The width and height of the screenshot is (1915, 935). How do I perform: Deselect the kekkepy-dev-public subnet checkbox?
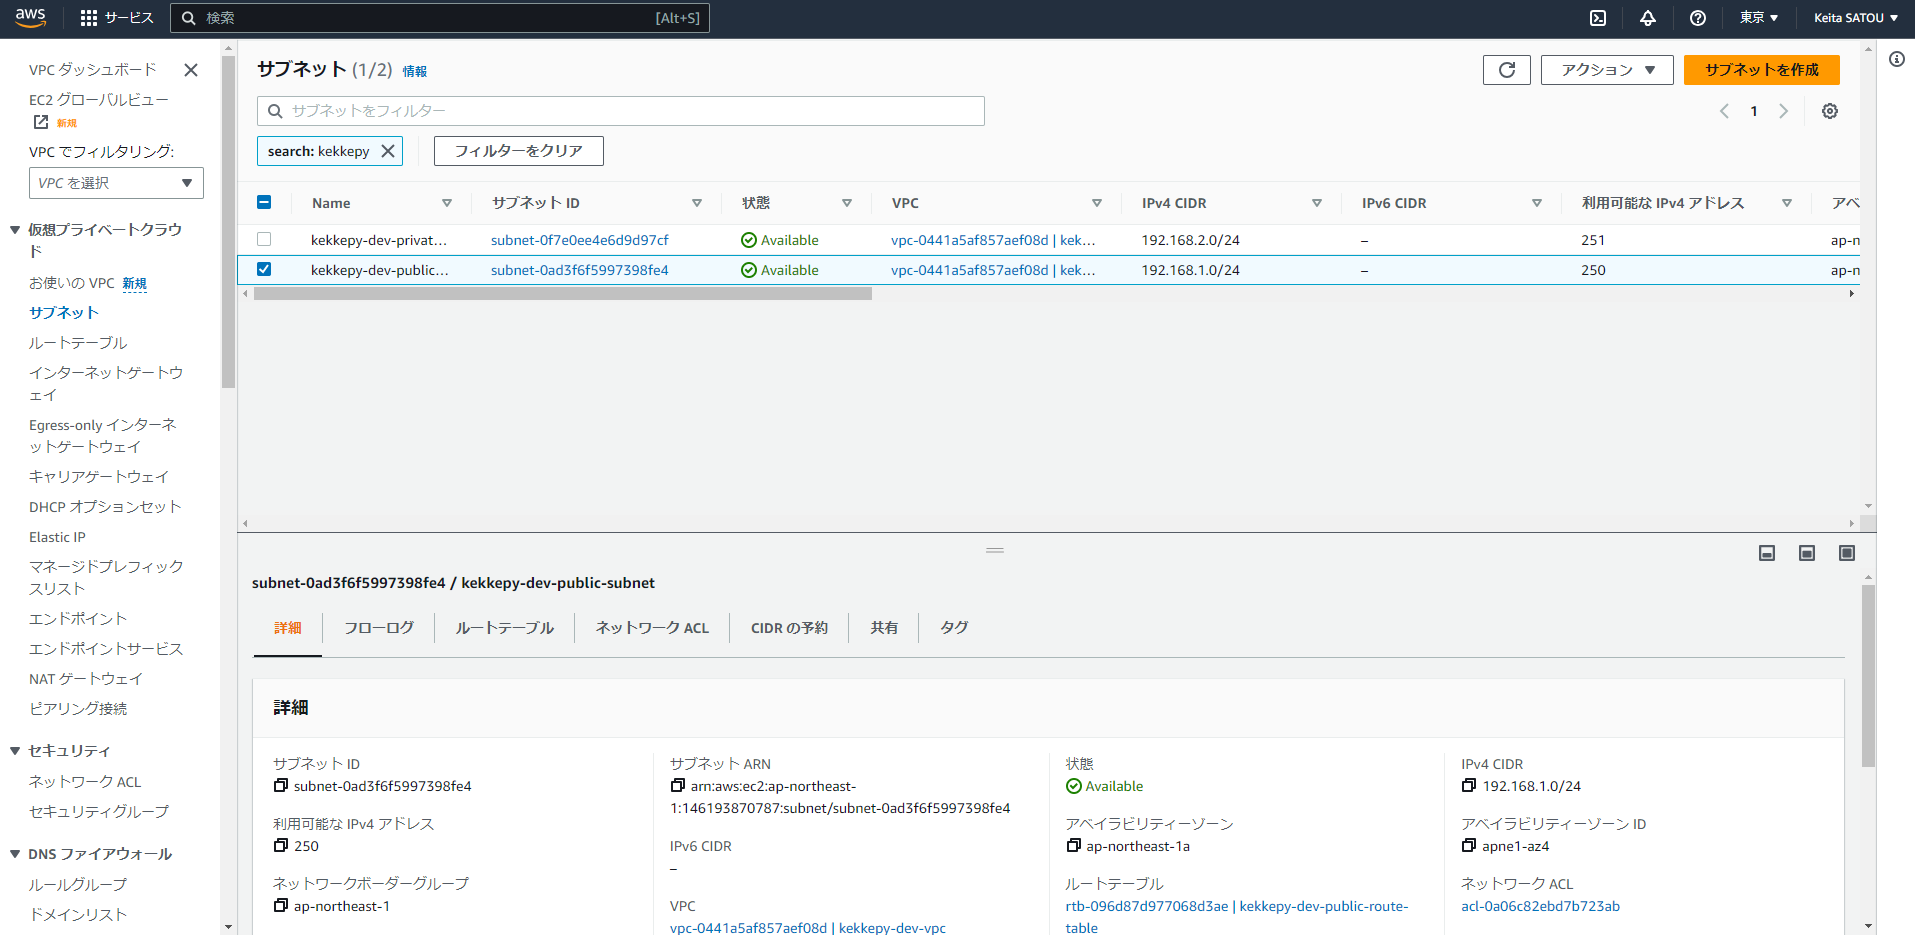[264, 269]
